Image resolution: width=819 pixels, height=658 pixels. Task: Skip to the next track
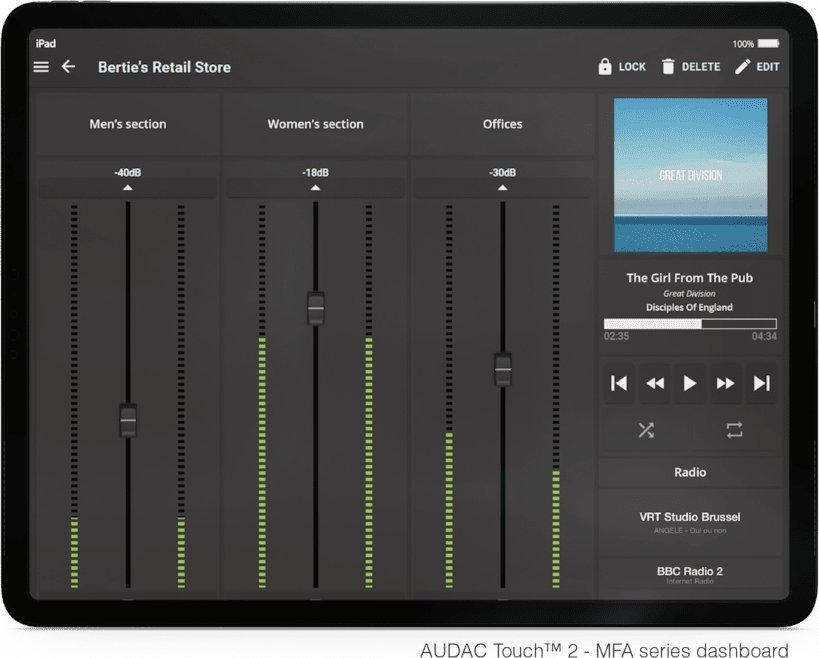click(x=762, y=383)
